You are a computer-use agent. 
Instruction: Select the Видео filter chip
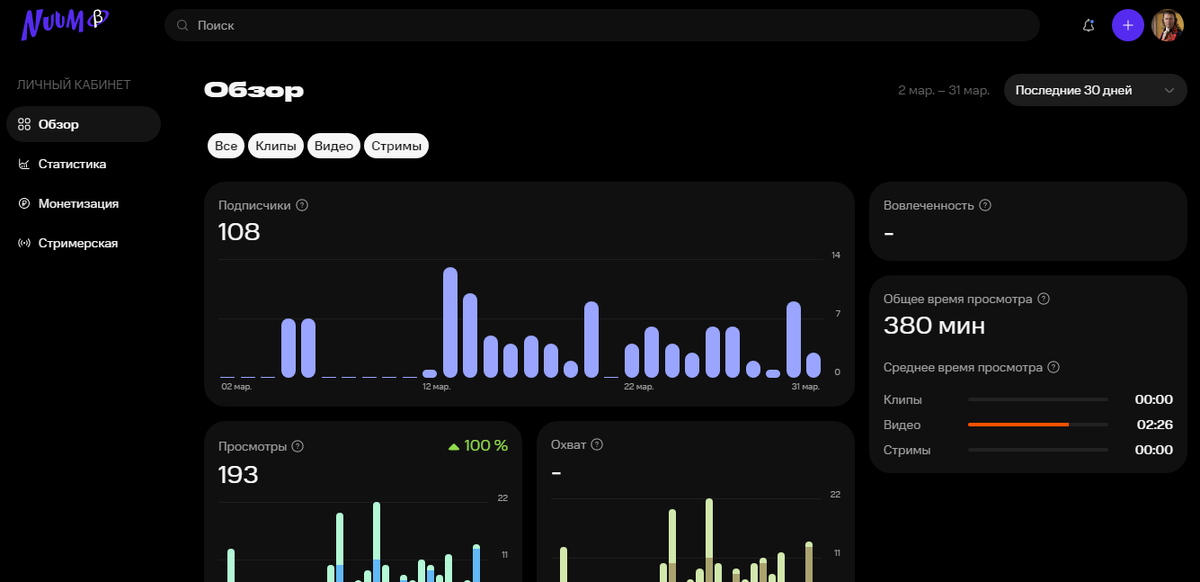(334, 146)
